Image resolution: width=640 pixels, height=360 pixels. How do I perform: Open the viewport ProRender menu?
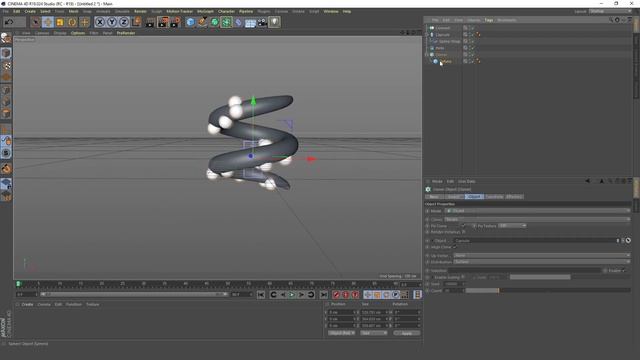click(x=126, y=33)
